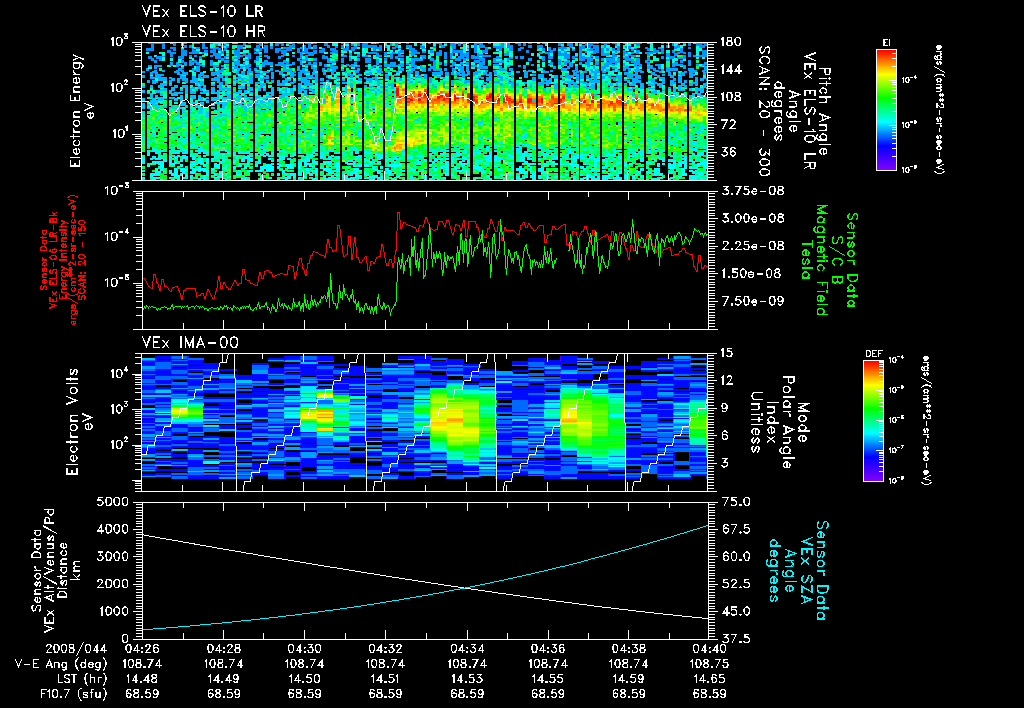This screenshot has width=1024, height=708.
Task: Select the 'VEx ELS-10 LR' plot title
Action: (203, 12)
